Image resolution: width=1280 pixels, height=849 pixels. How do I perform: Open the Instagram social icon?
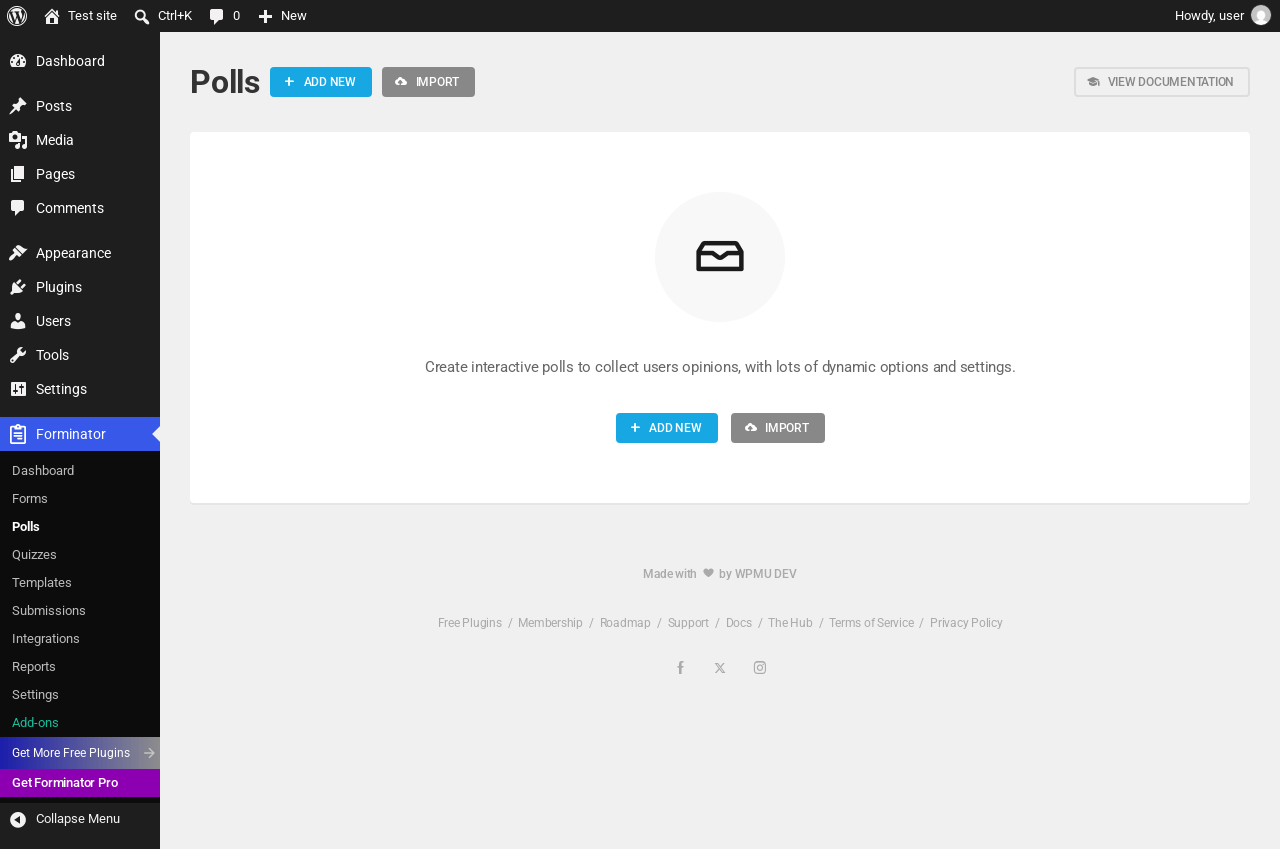tap(760, 668)
